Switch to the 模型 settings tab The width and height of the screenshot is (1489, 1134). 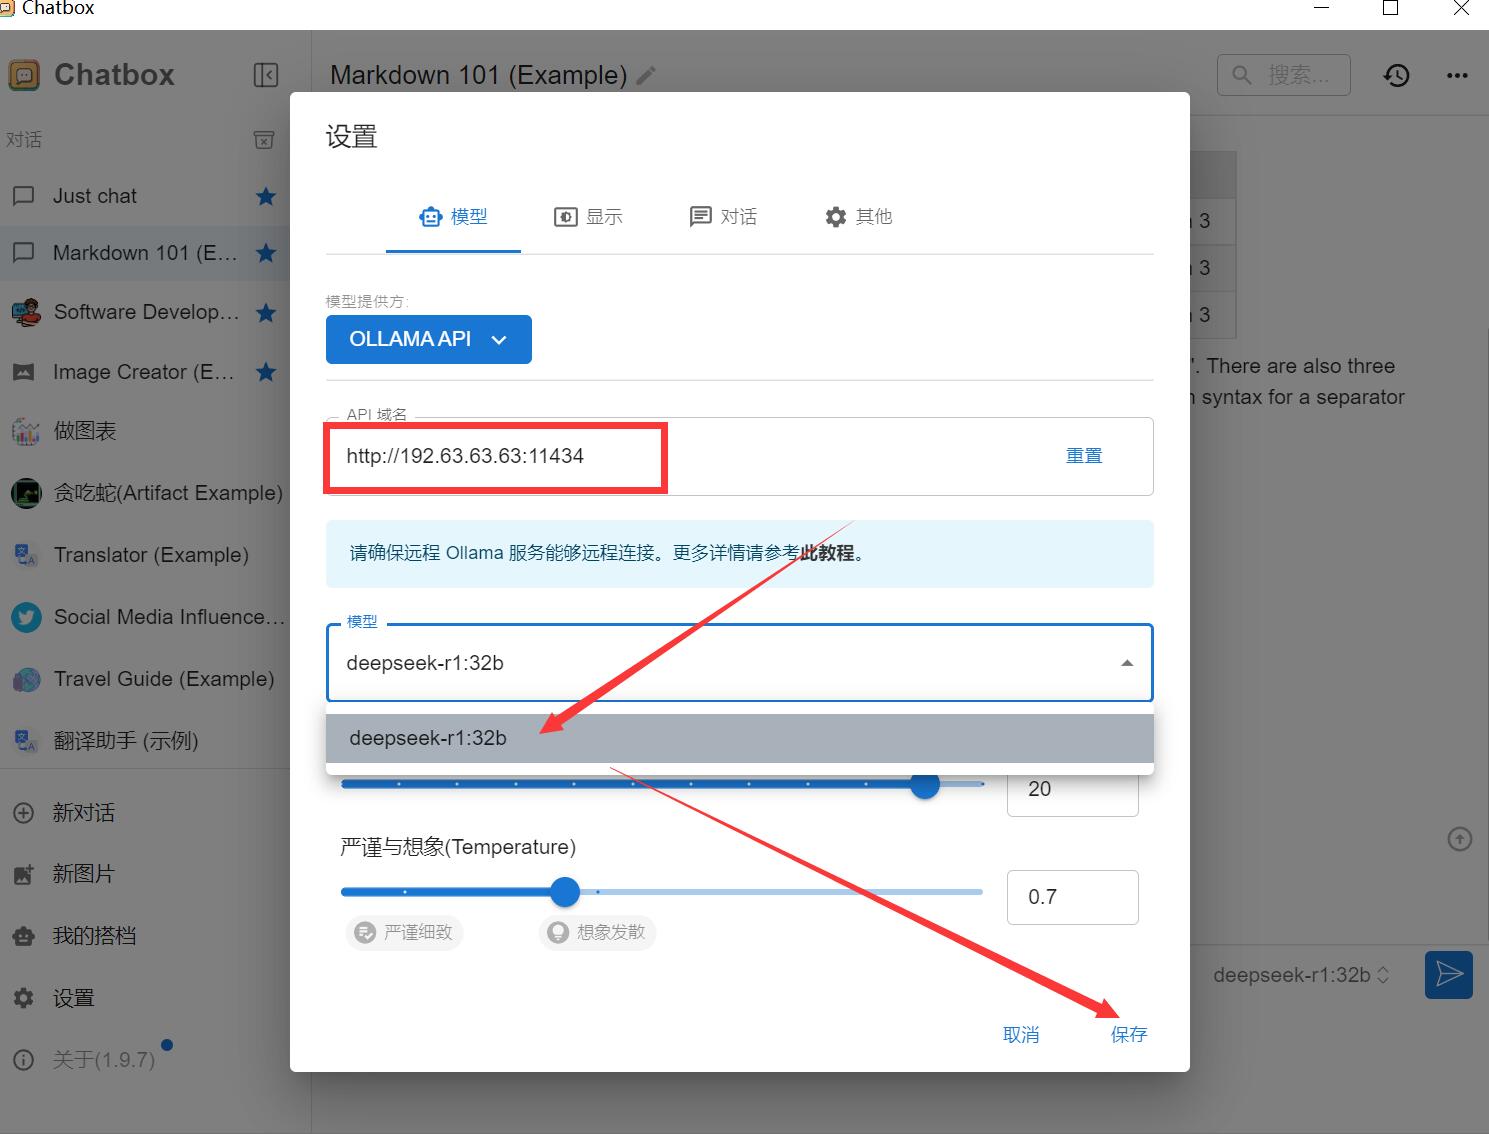click(x=454, y=217)
